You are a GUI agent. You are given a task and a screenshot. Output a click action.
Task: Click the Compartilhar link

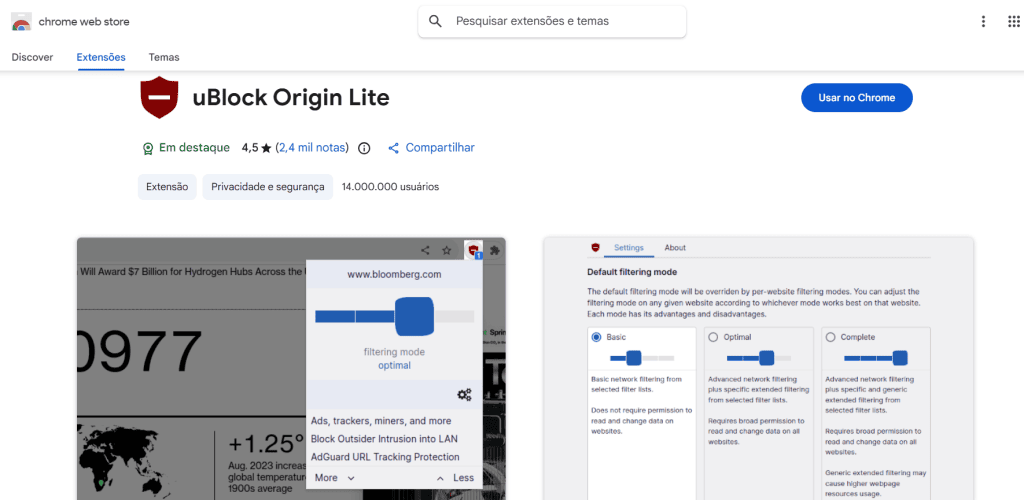tap(440, 148)
